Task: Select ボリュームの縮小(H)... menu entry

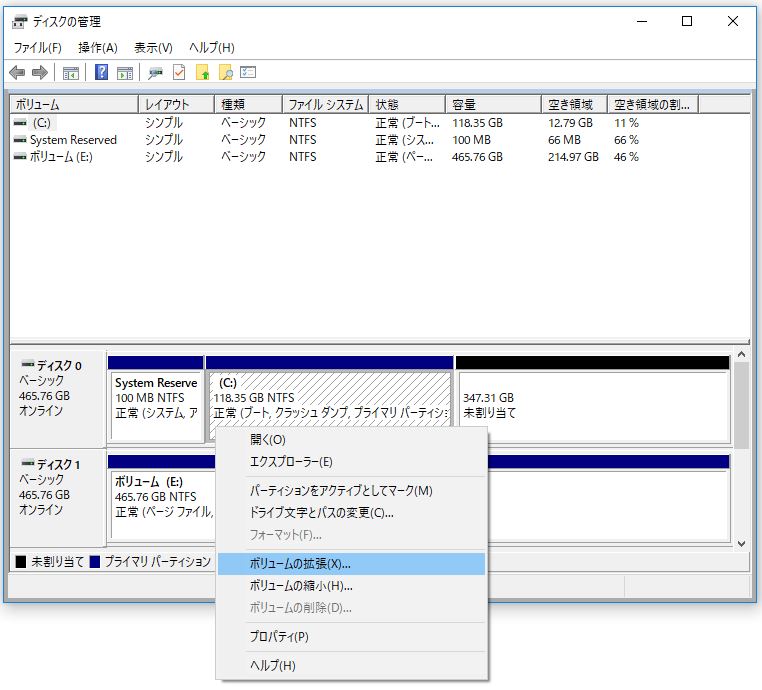Action: 351,586
